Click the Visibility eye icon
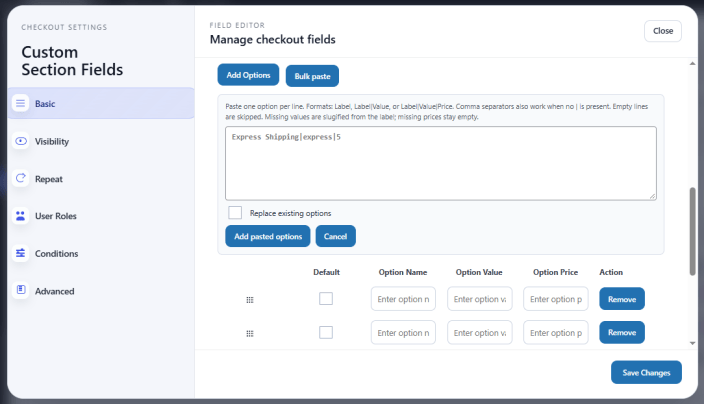This screenshot has width=704, height=404. click(21, 141)
